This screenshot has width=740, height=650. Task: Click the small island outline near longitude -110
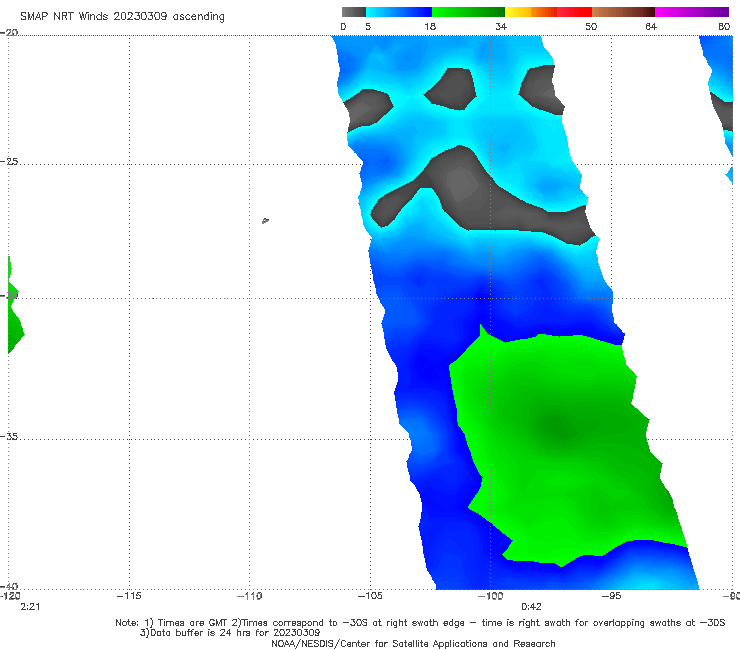(x=265, y=220)
